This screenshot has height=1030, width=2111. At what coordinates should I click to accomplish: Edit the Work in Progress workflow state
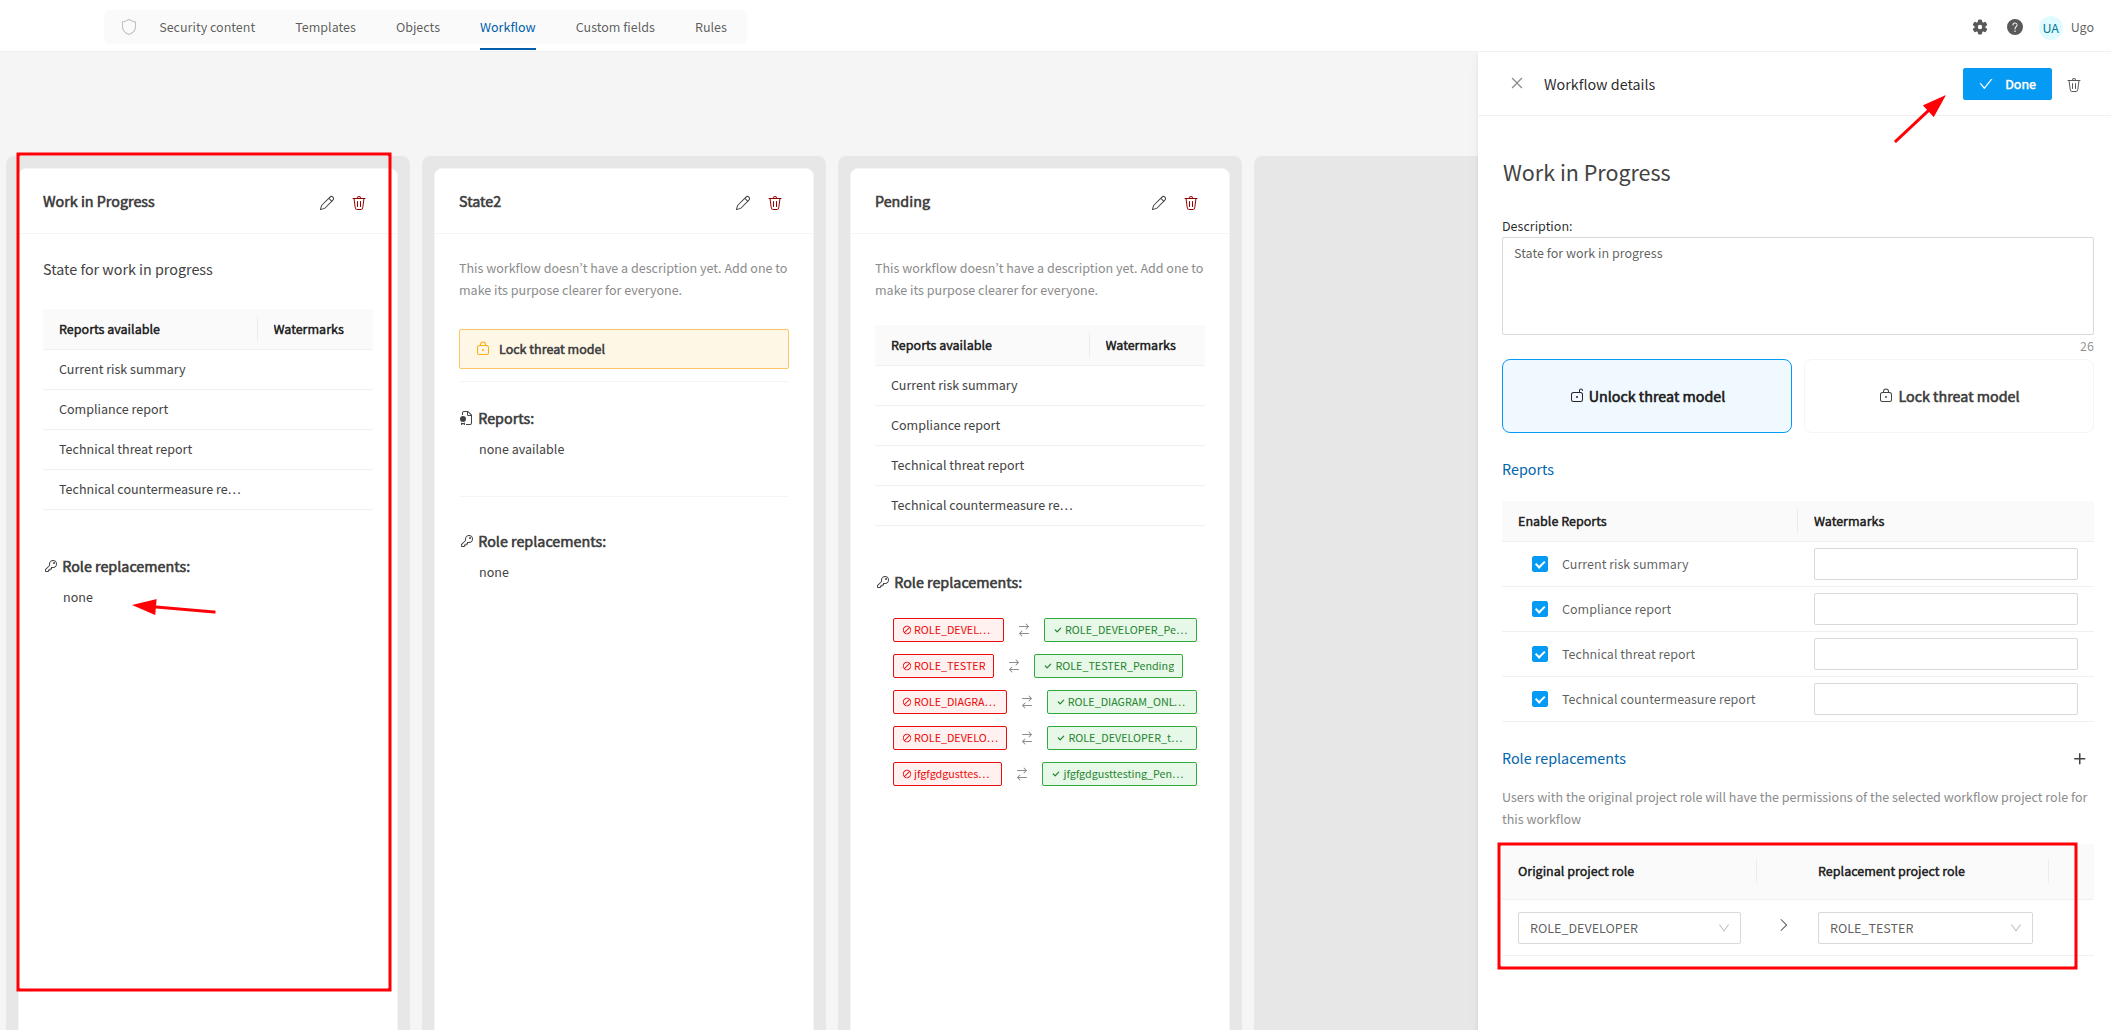[x=327, y=203]
